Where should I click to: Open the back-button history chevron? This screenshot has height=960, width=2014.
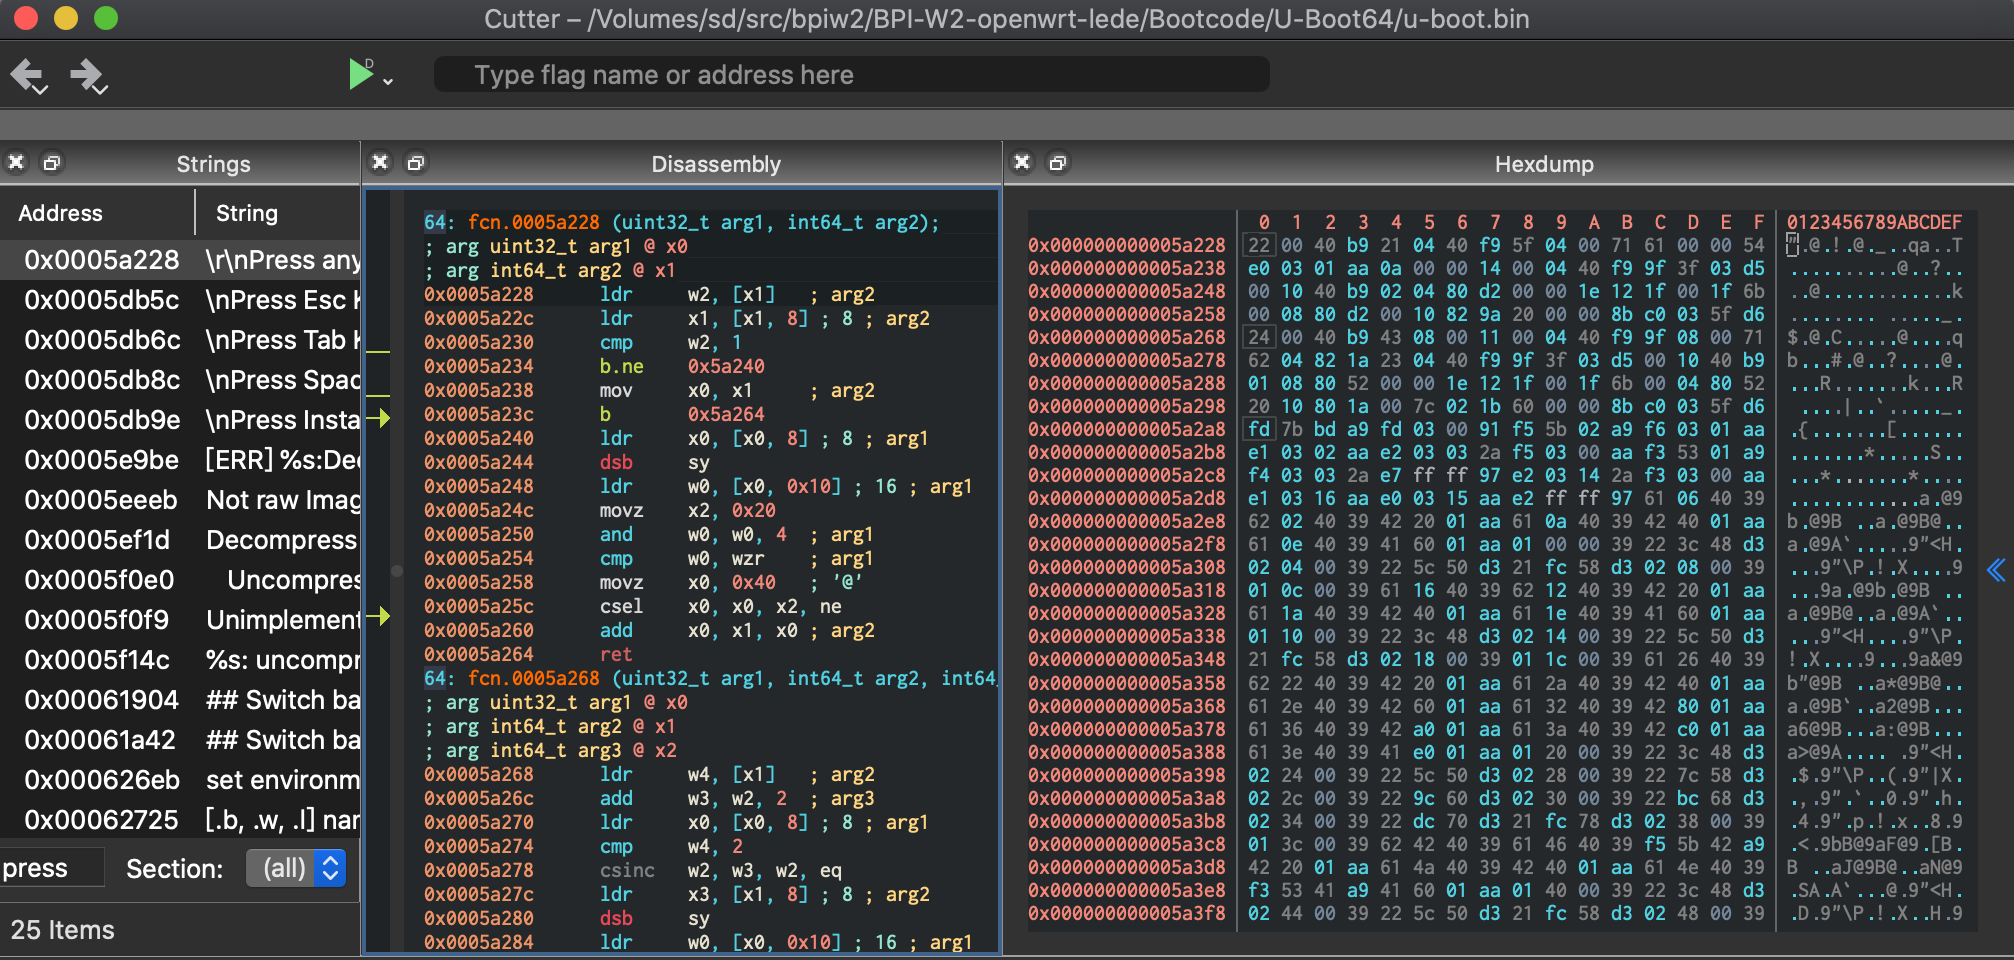tap(41, 88)
